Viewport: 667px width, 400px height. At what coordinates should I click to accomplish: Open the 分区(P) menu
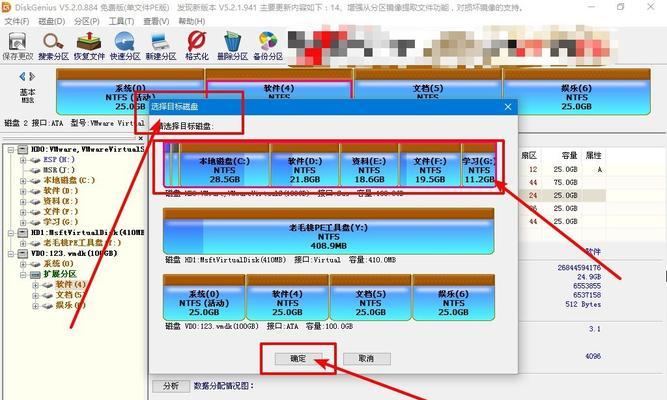86,21
